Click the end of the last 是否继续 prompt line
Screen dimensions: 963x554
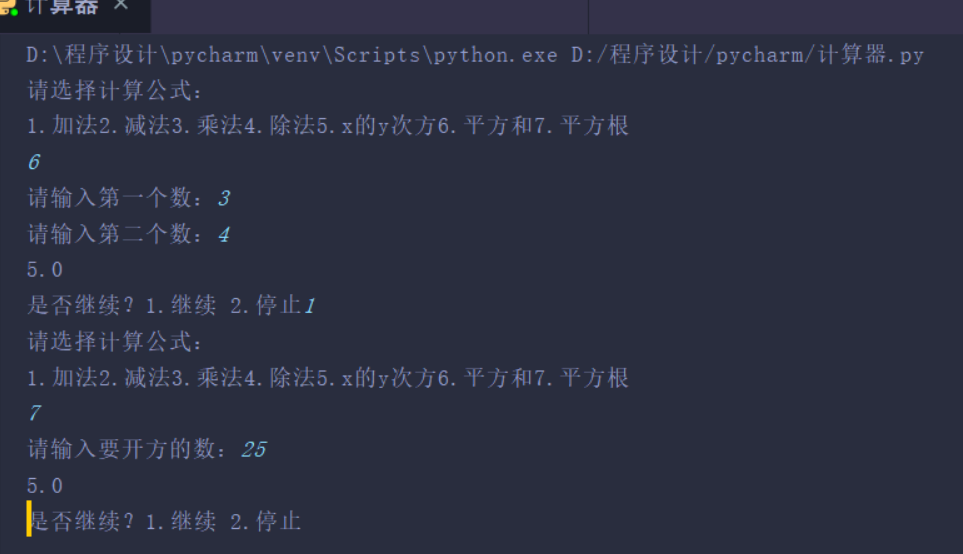302,521
